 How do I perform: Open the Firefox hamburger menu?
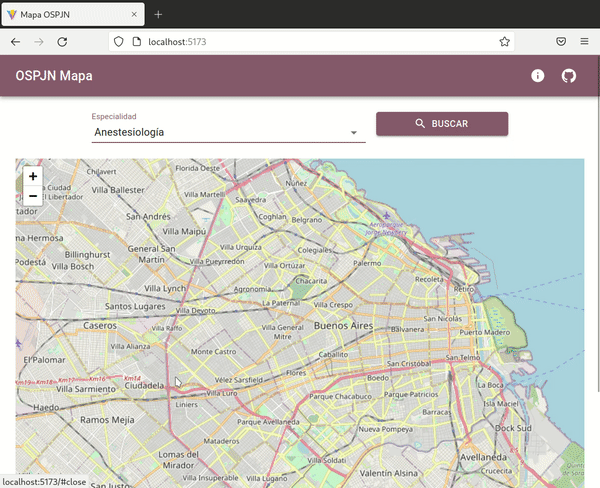click(584, 41)
